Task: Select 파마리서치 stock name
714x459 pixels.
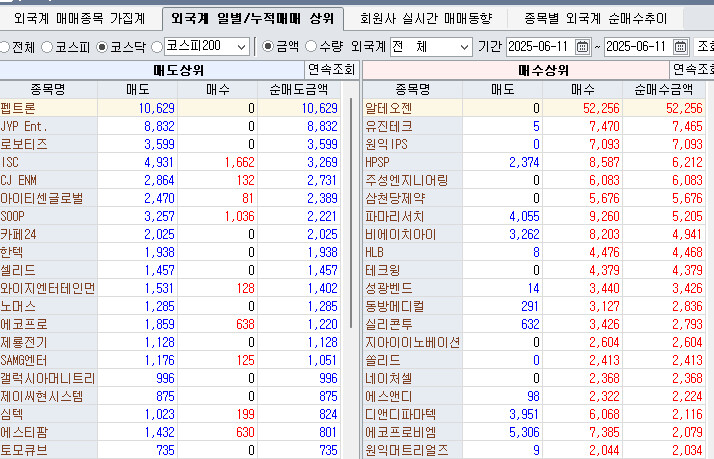Action: (x=395, y=216)
